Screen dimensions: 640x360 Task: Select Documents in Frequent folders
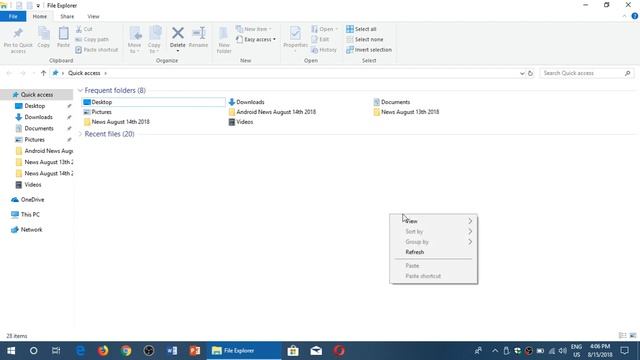pyautogui.click(x=391, y=102)
